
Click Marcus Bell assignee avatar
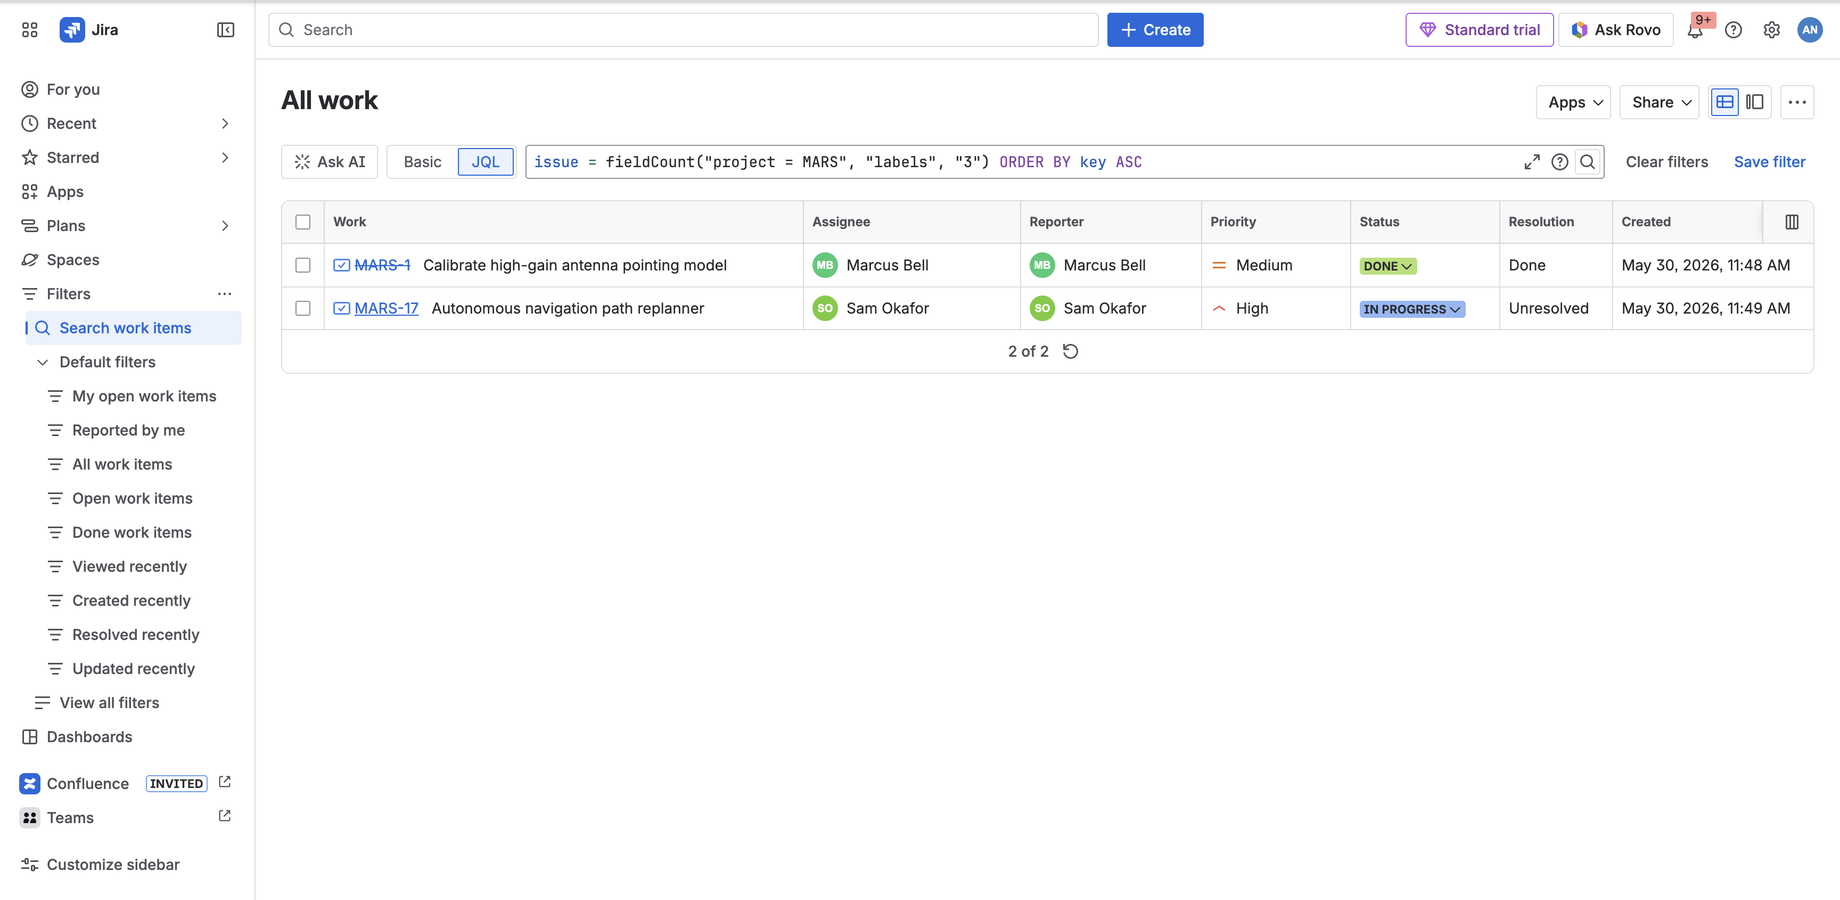tap(825, 265)
